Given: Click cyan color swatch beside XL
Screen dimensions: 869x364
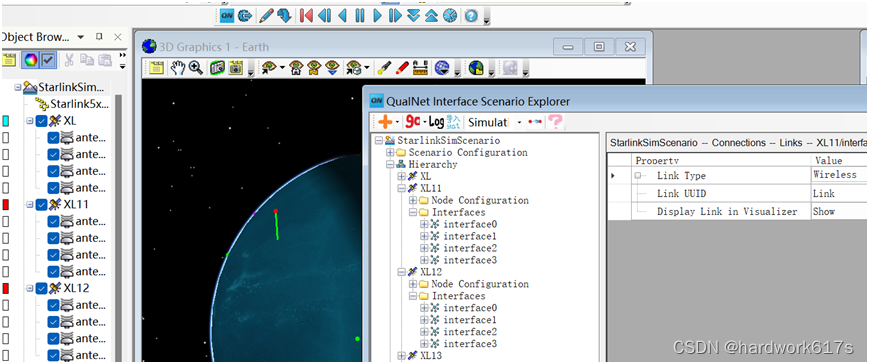Looking at the screenshot, I should coord(6,121).
